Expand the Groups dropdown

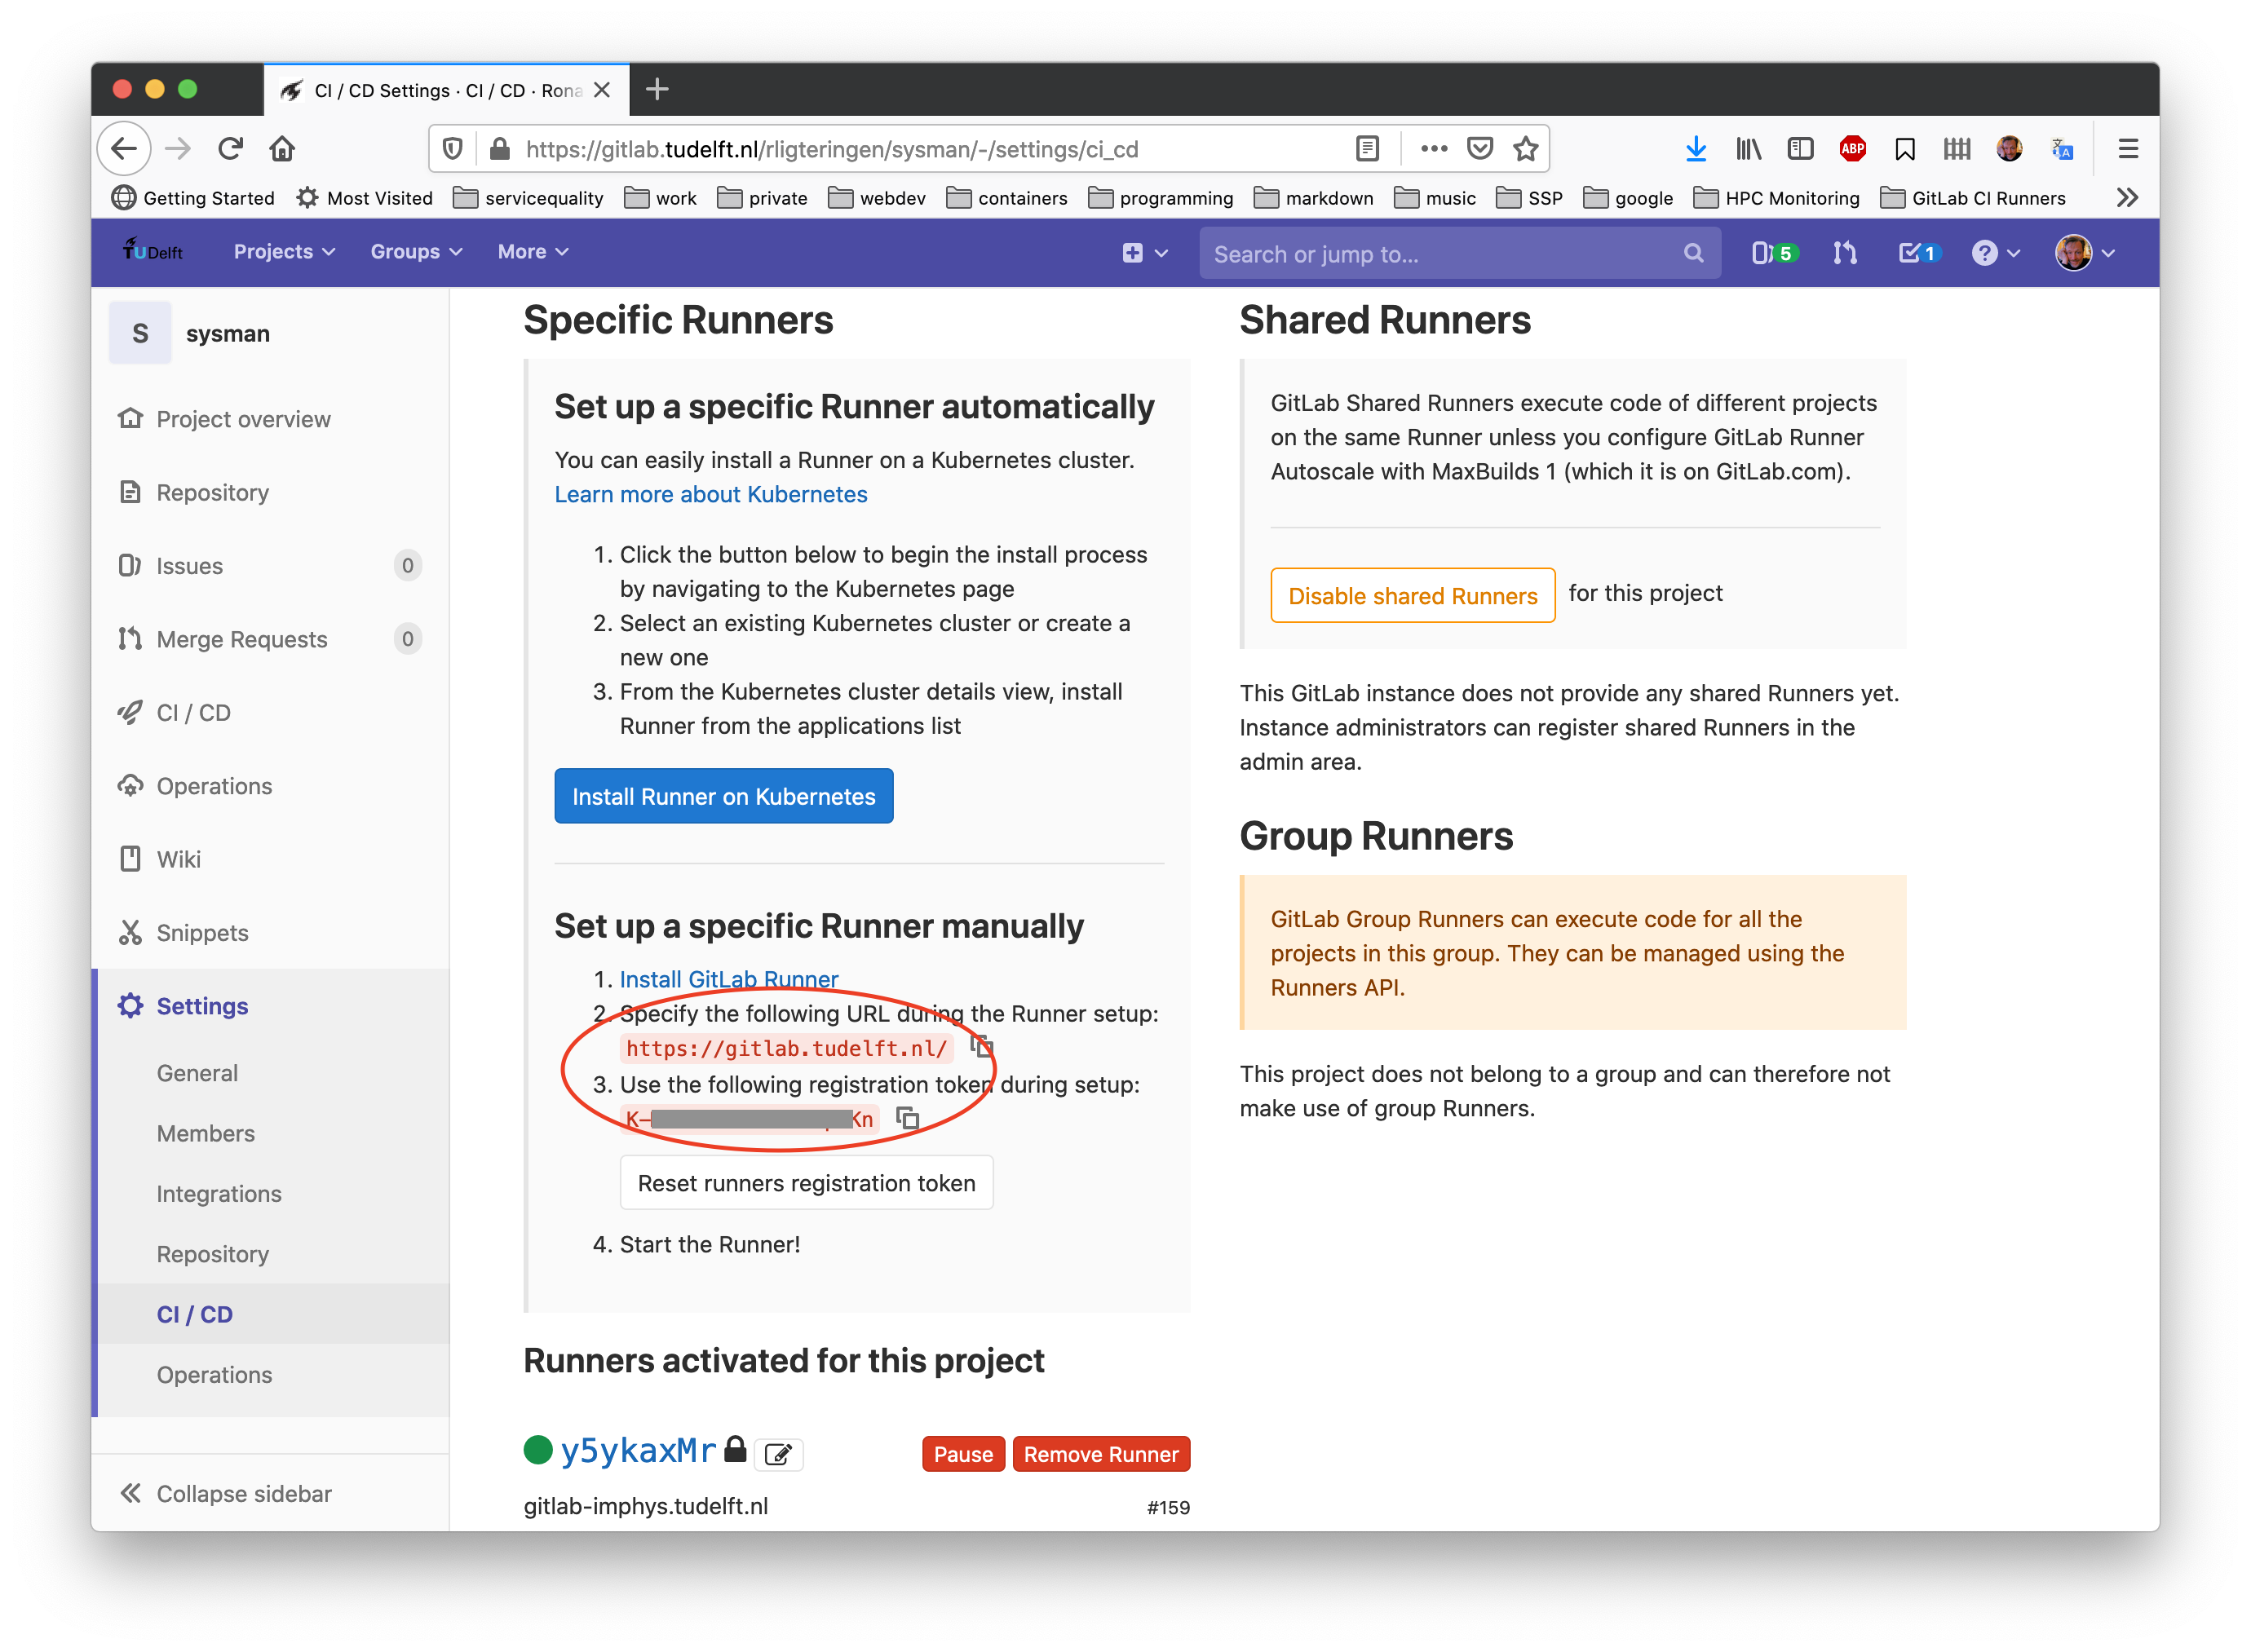416,252
